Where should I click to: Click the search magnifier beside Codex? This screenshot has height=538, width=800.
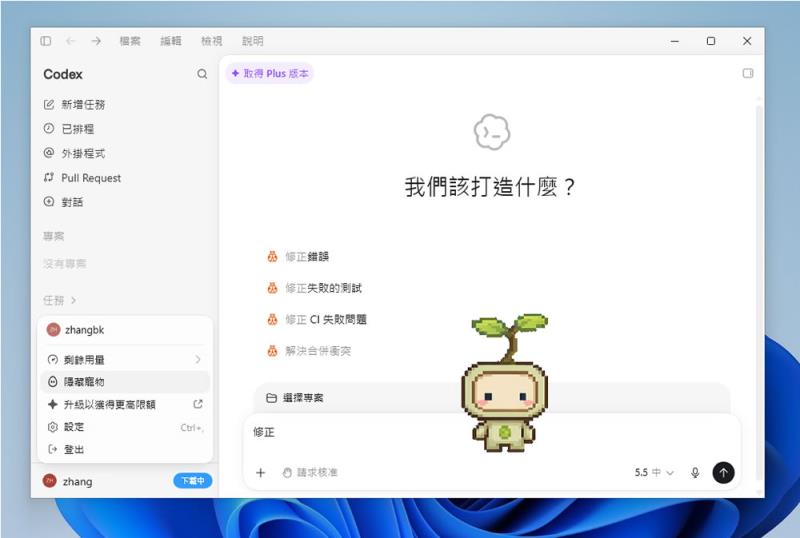coord(202,74)
